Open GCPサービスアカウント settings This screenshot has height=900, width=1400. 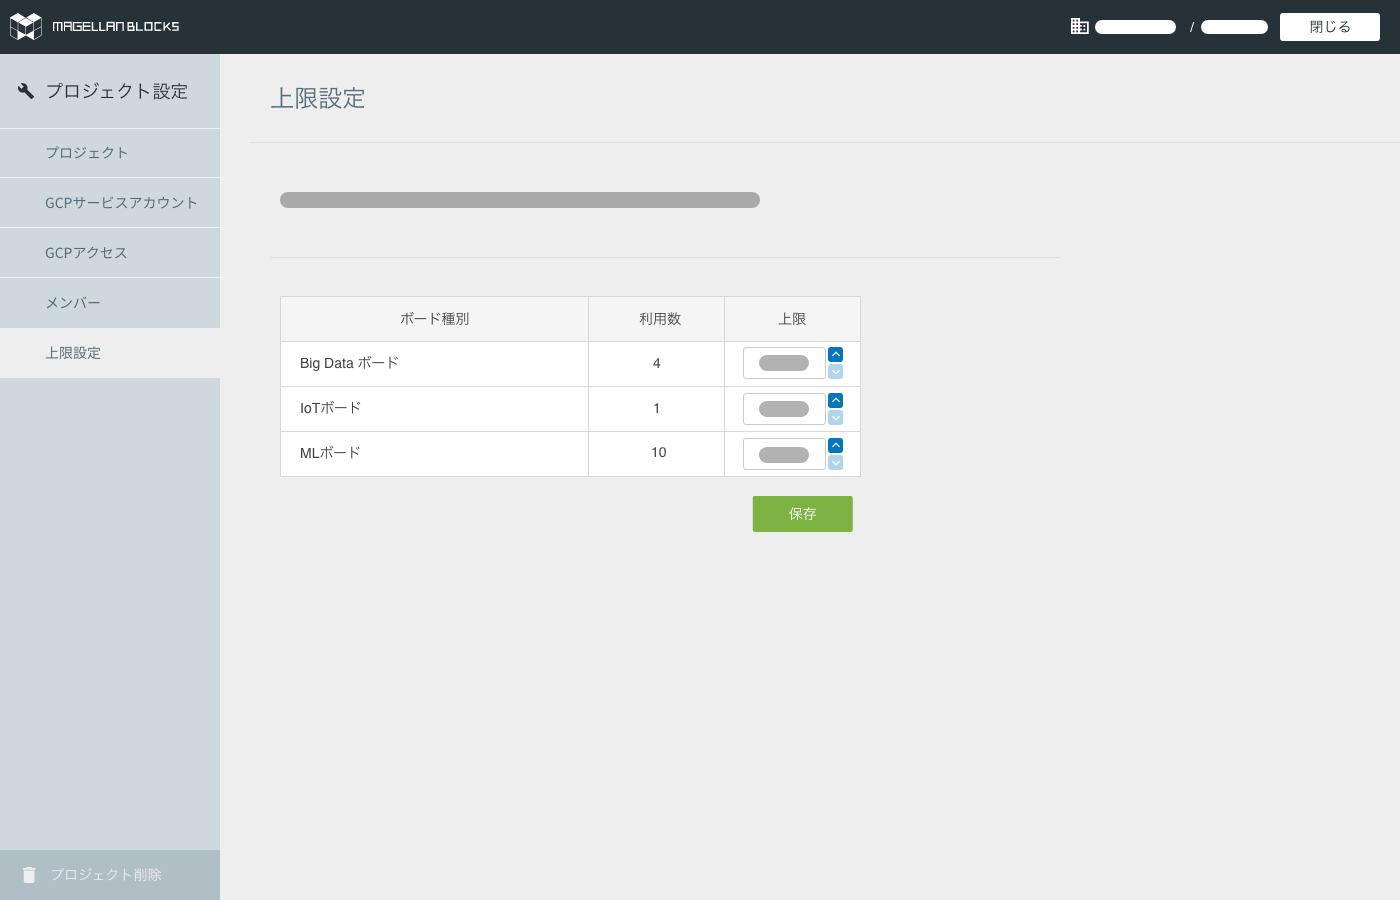click(110, 203)
